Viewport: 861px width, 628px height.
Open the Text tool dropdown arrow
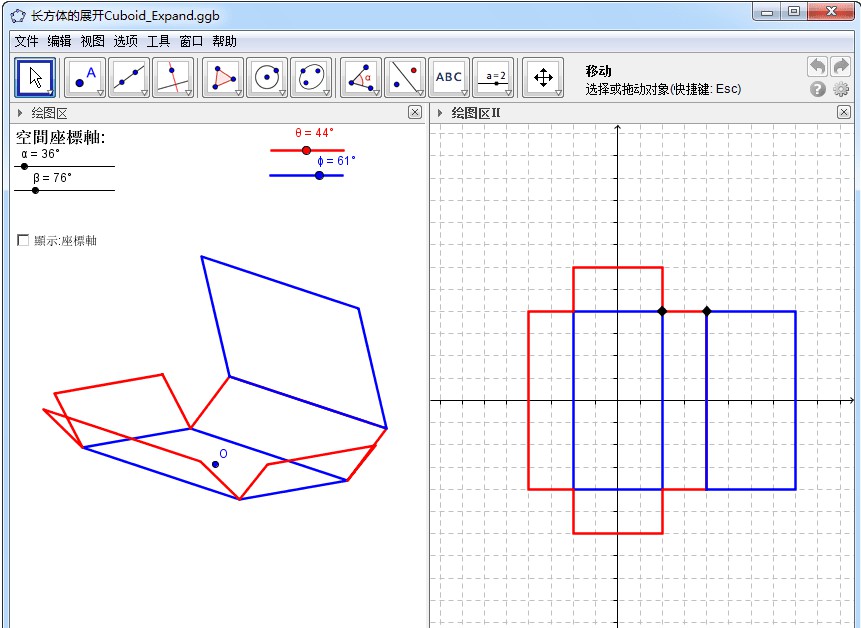[x=464, y=93]
